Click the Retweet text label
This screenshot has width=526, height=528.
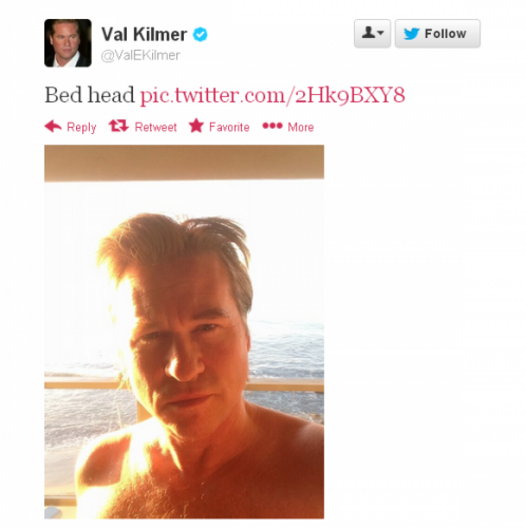156,127
